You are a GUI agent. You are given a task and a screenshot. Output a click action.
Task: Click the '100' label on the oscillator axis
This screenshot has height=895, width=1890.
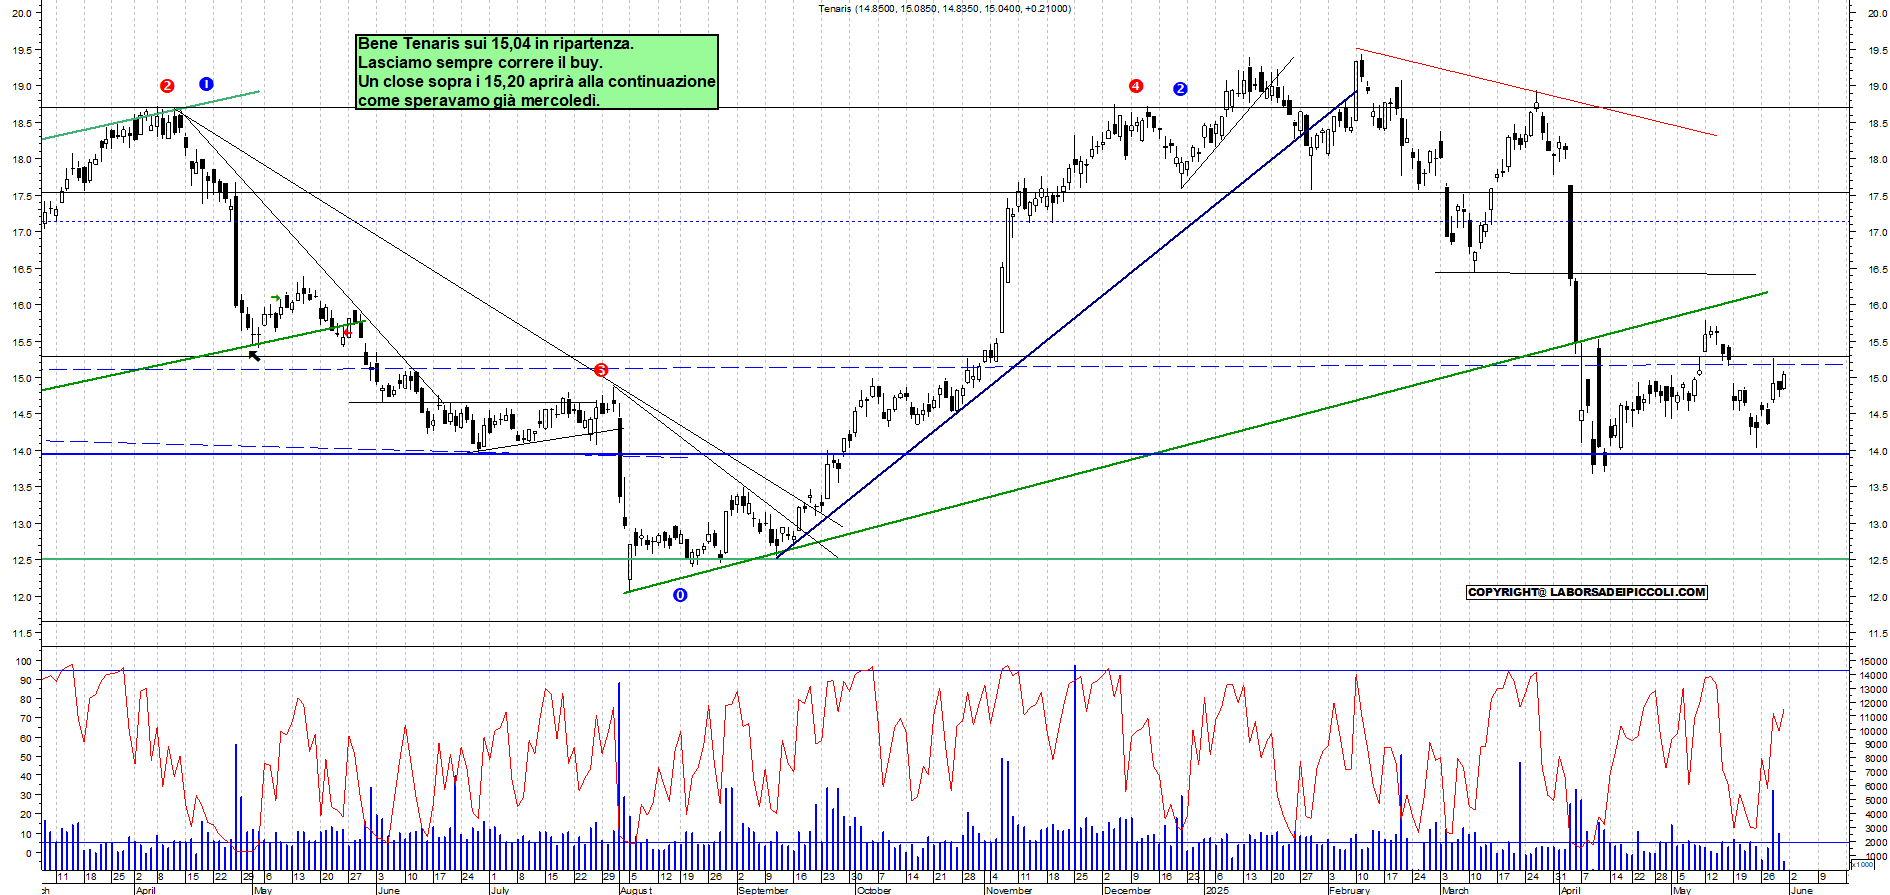tap(24, 661)
